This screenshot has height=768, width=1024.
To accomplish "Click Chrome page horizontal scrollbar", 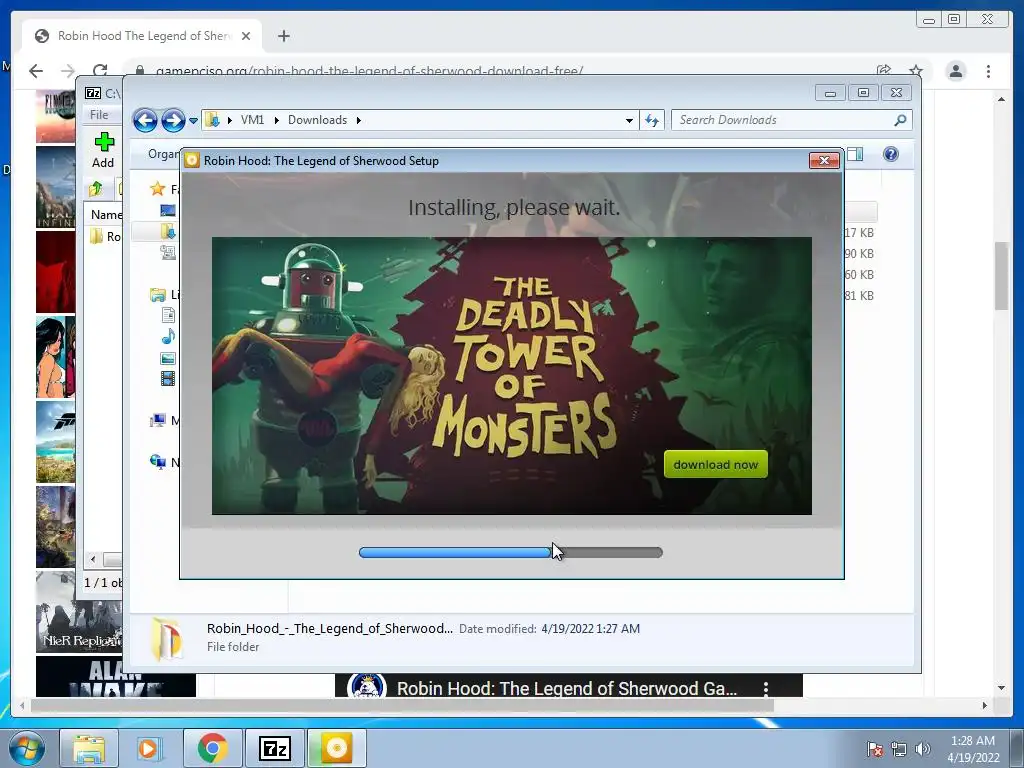I will (x=402, y=705).
